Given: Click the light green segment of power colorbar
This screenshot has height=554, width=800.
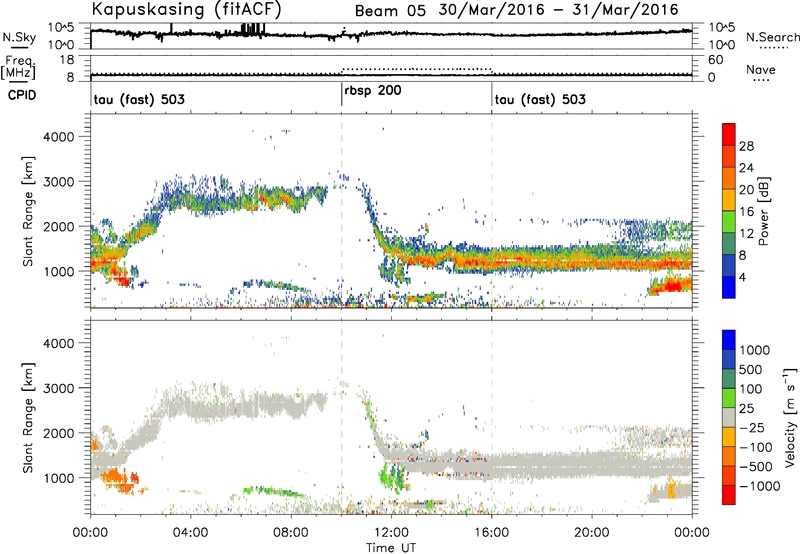Looking at the screenshot, I should pyautogui.click(x=729, y=222).
